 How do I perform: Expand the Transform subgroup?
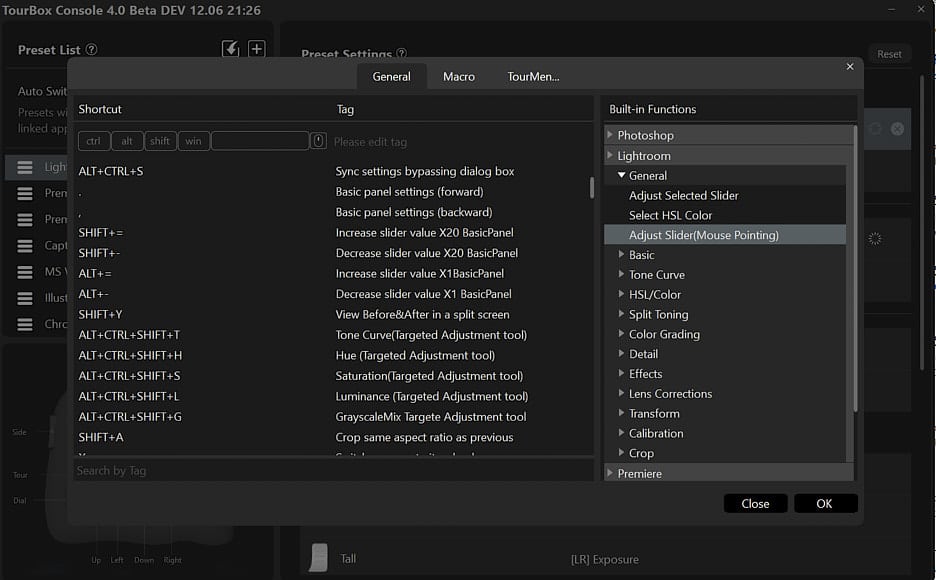point(621,412)
